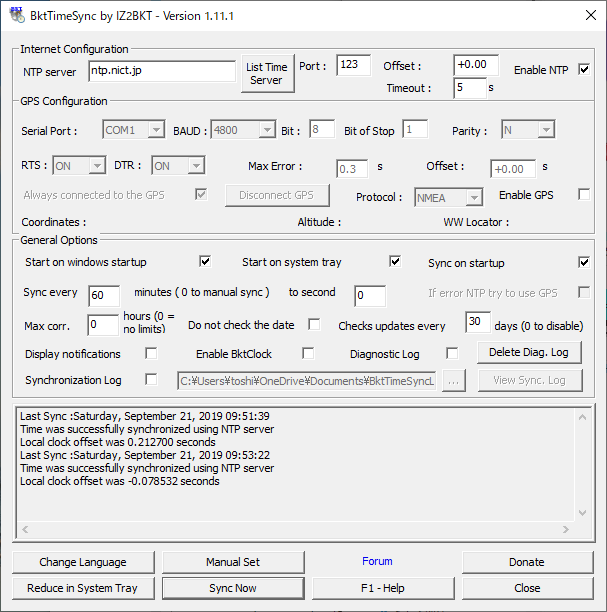
Task: Click View Sync. Log button
Action: click(530, 380)
